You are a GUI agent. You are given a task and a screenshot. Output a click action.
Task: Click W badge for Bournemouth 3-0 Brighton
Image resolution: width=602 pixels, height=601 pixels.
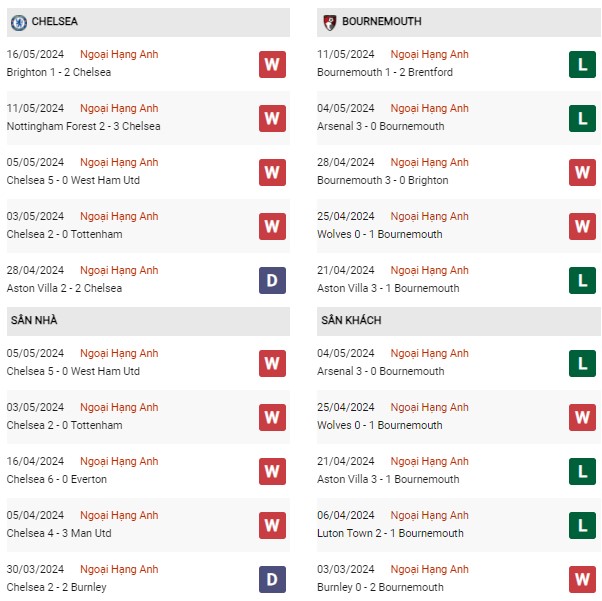[582, 172]
